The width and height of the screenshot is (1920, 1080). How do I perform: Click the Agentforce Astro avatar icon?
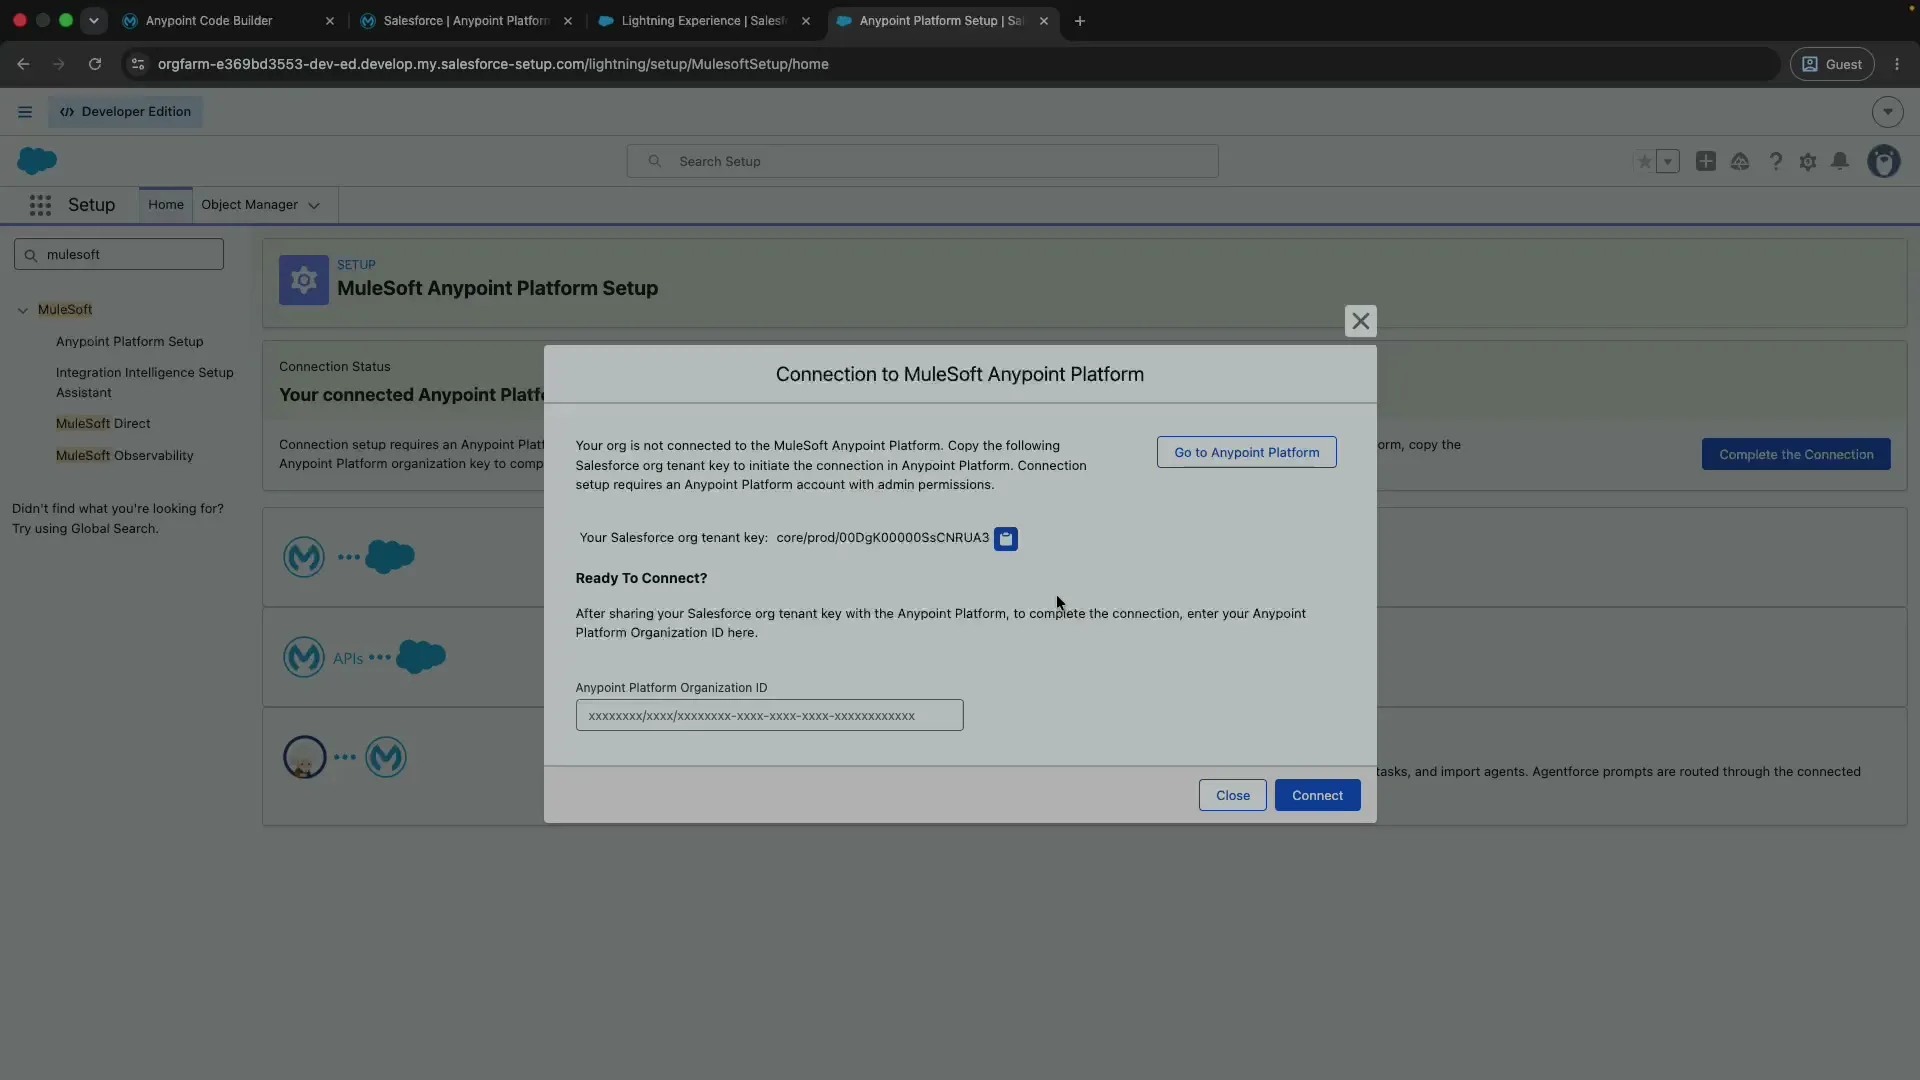click(x=305, y=757)
